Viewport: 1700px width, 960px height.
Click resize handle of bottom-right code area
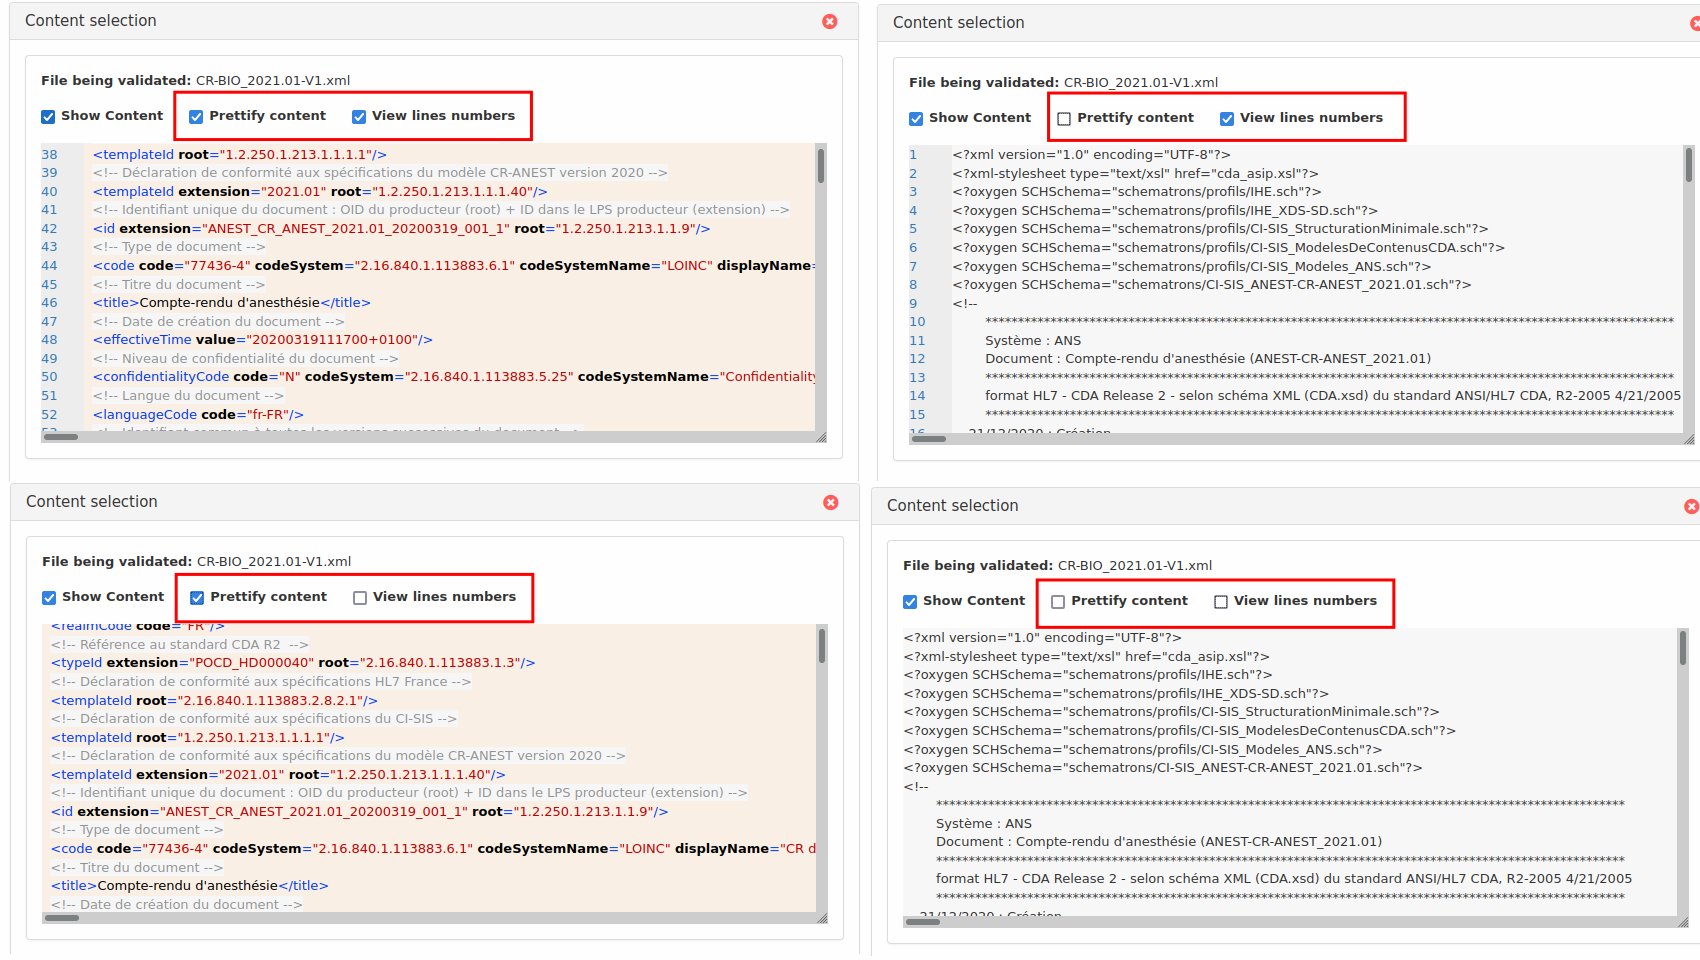pos(1683,922)
